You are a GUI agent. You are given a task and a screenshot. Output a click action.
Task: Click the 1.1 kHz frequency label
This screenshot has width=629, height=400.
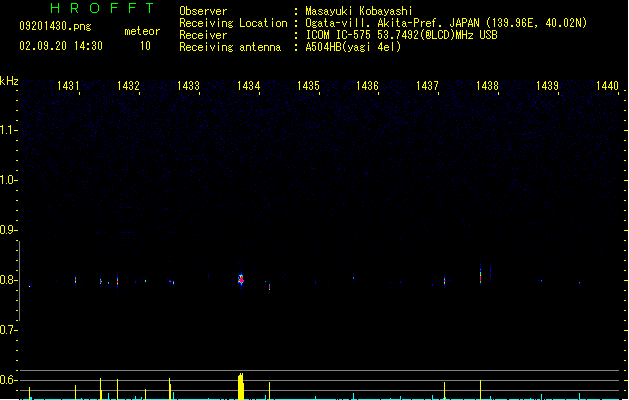tap(8, 130)
